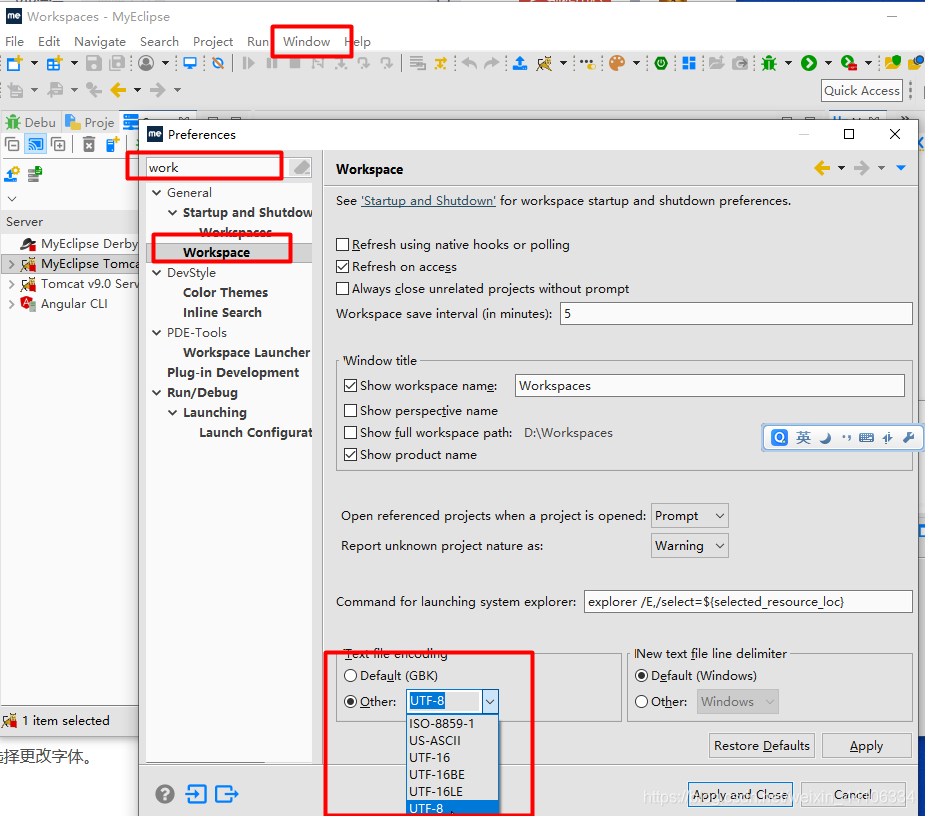Click the system explorer command field
Screen dimensions: 925x816
[748, 602]
